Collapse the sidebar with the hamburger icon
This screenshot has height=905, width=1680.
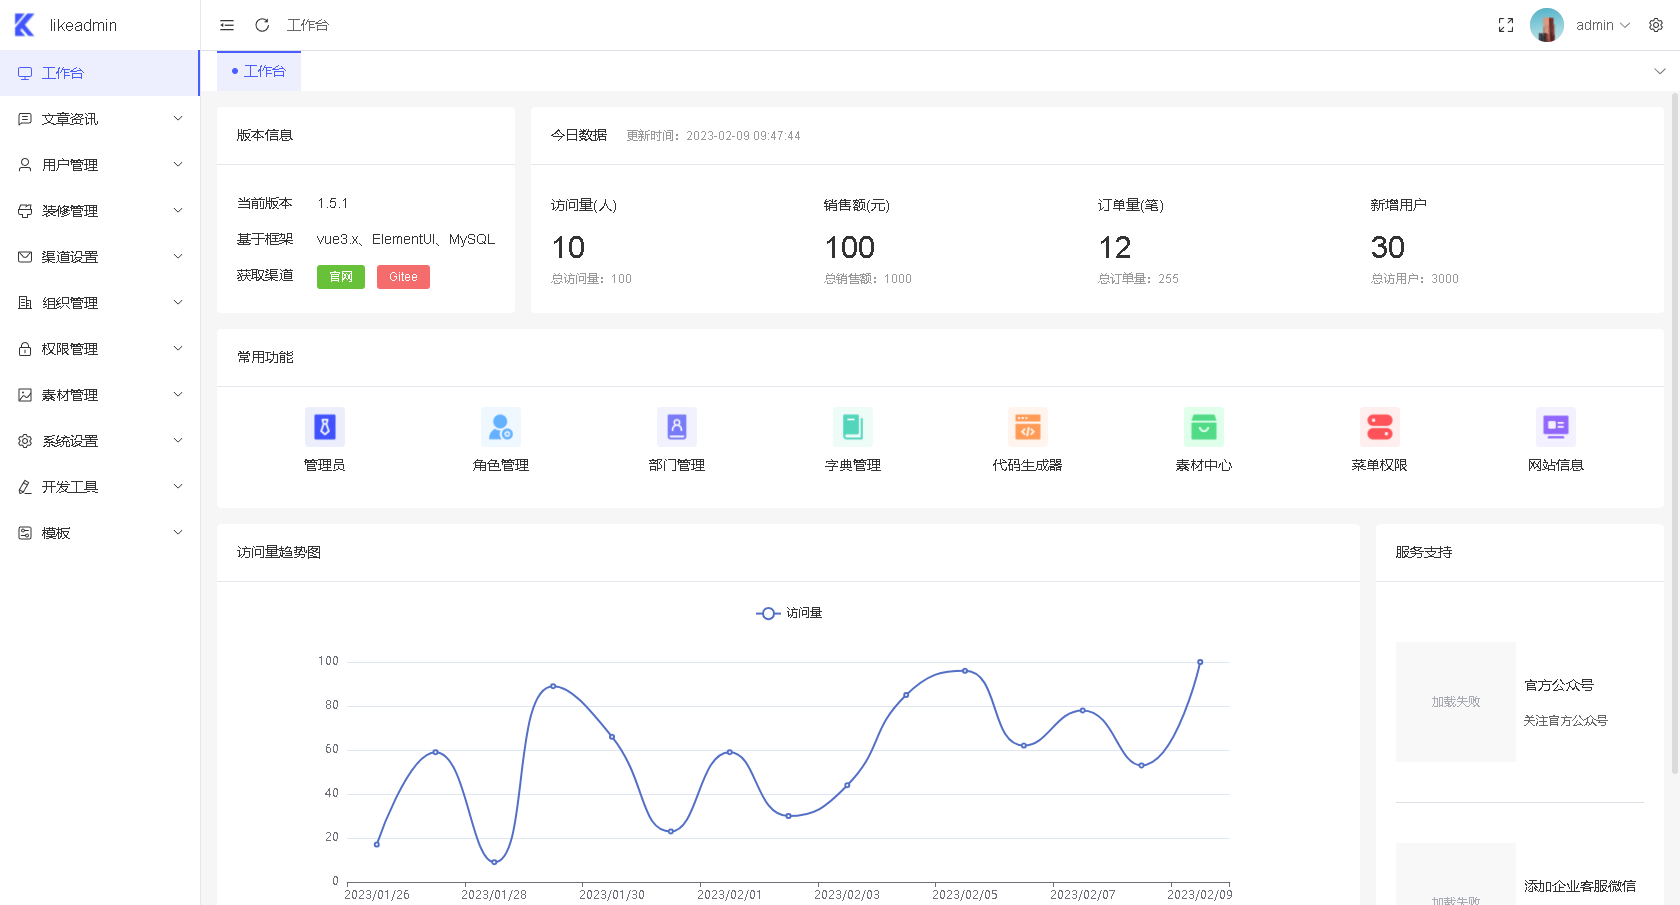227,25
